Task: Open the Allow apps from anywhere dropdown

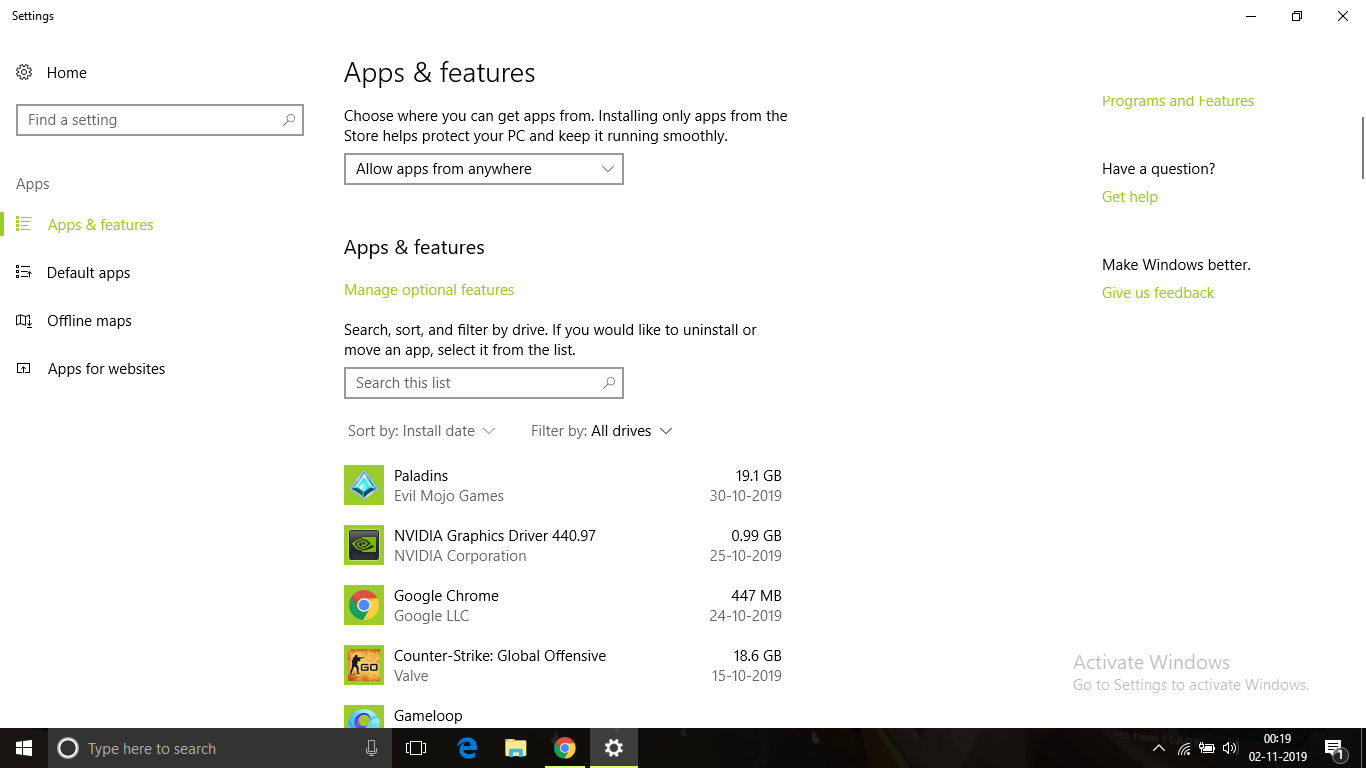Action: coord(484,169)
